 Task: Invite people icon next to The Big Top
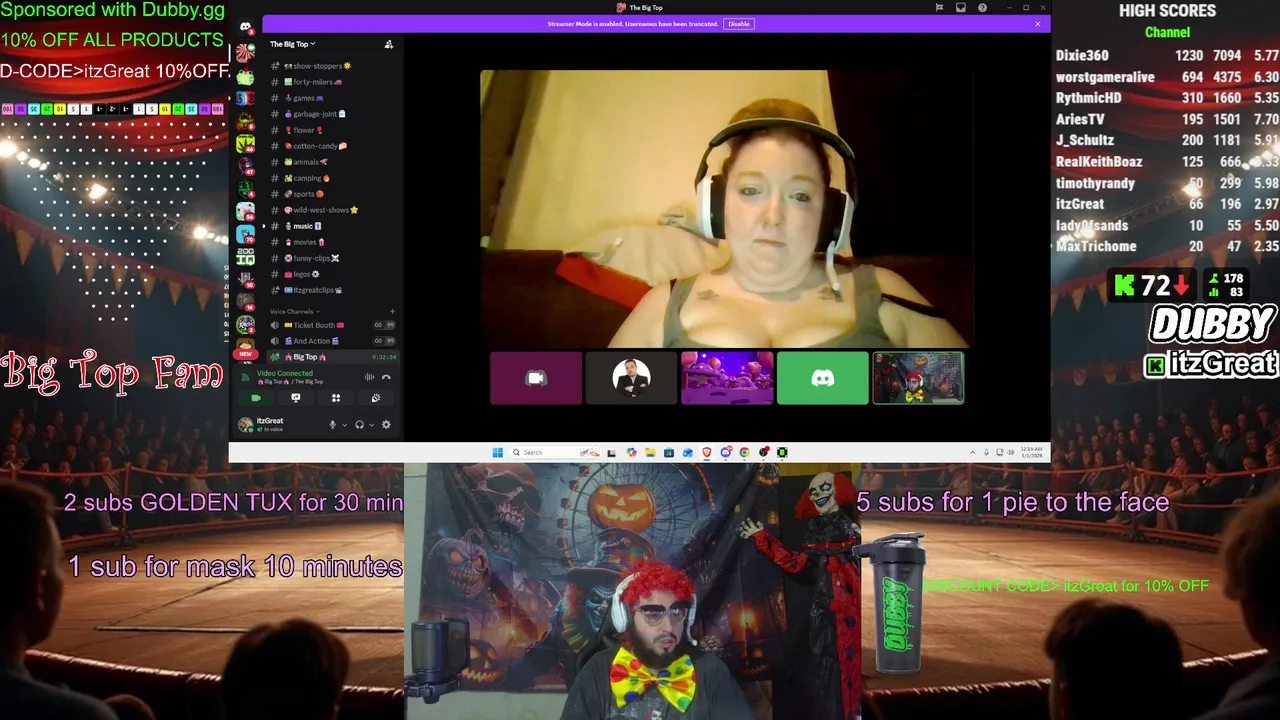389,44
